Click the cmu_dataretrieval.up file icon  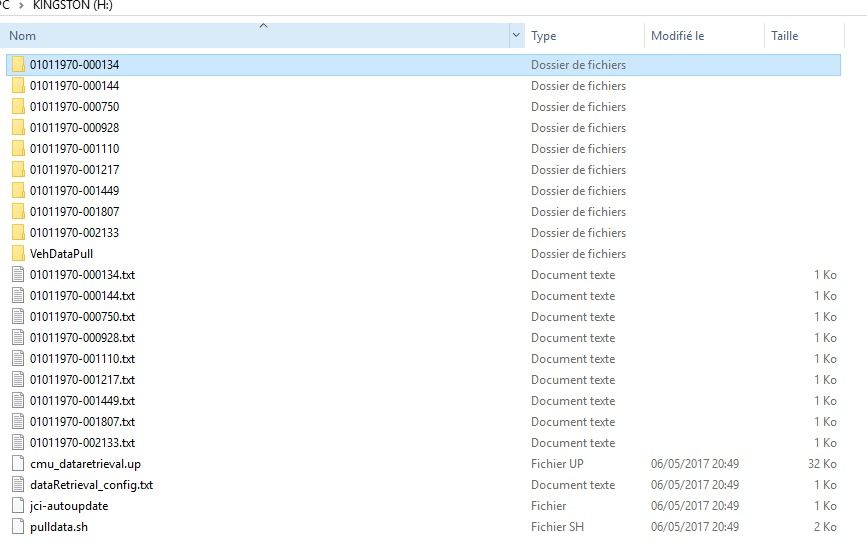[18, 464]
